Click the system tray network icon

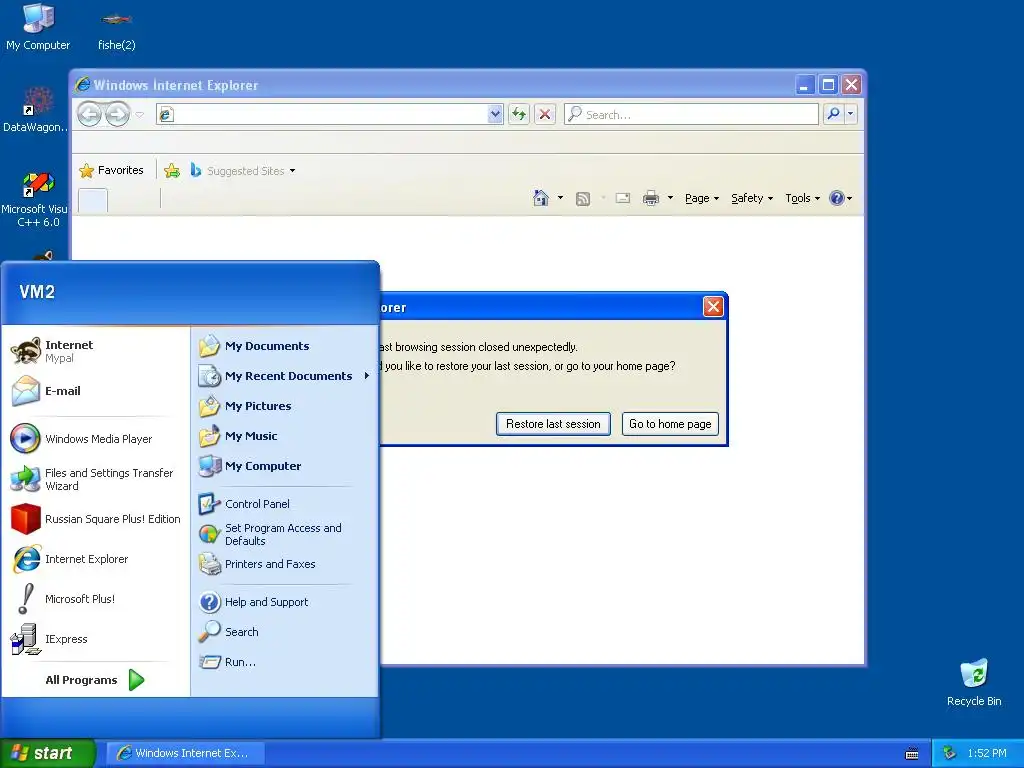tap(950, 754)
